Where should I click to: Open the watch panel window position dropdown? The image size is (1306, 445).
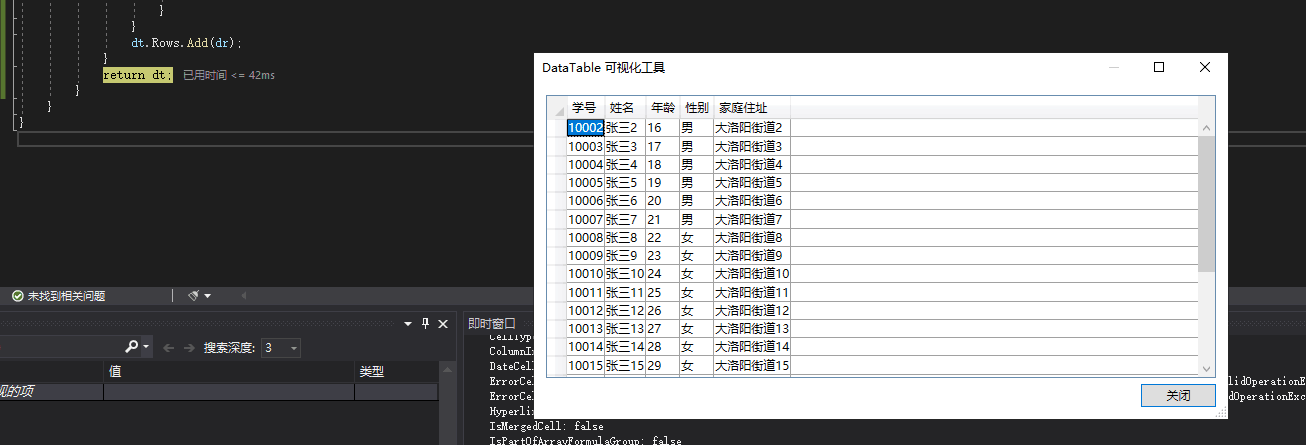click(x=407, y=323)
